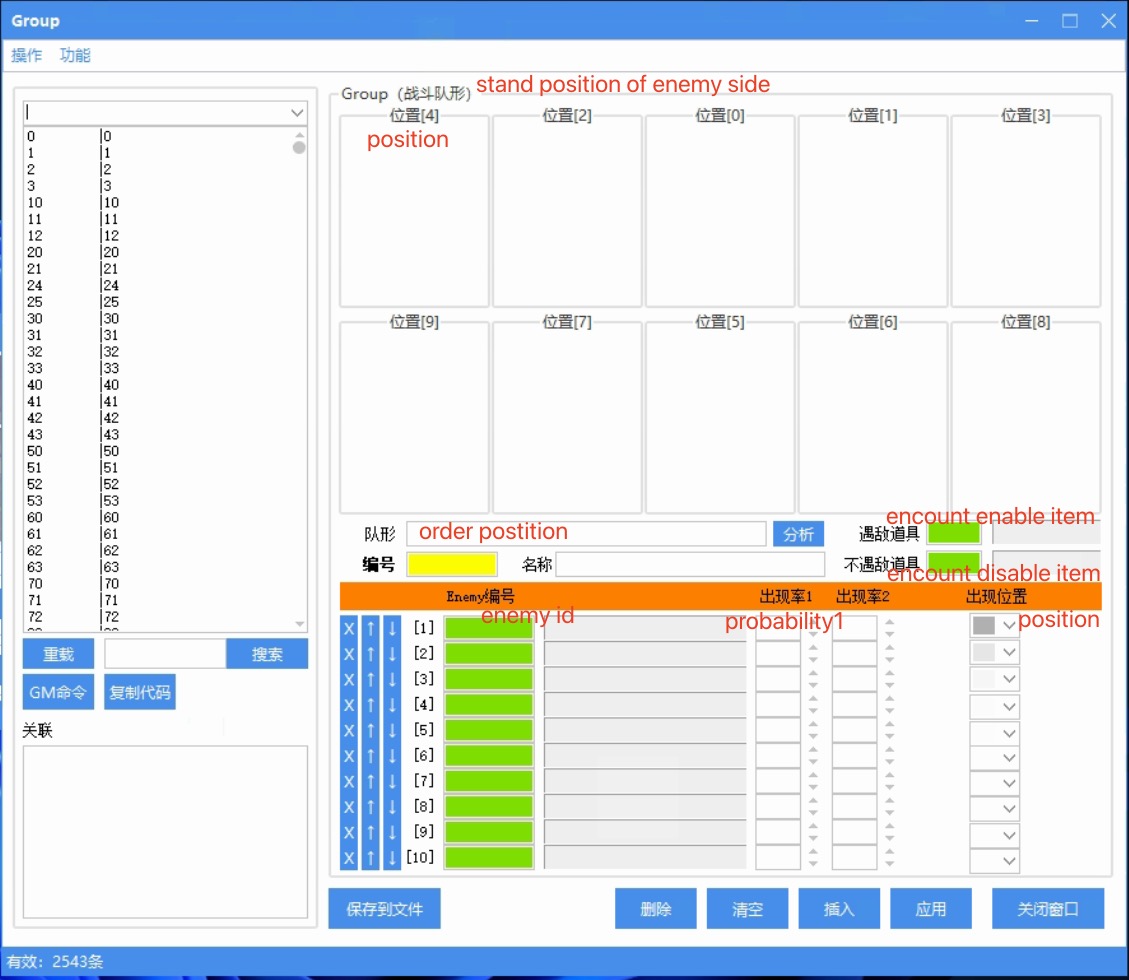Open the 功能 menu
This screenshot has width=1129, height=980.
(x=75, y=55)
